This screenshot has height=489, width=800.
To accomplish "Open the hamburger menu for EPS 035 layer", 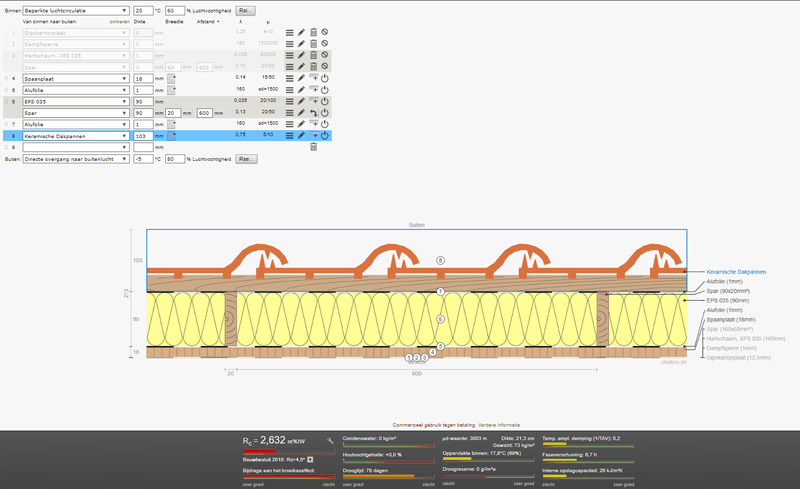I will [x=289, y=101].
